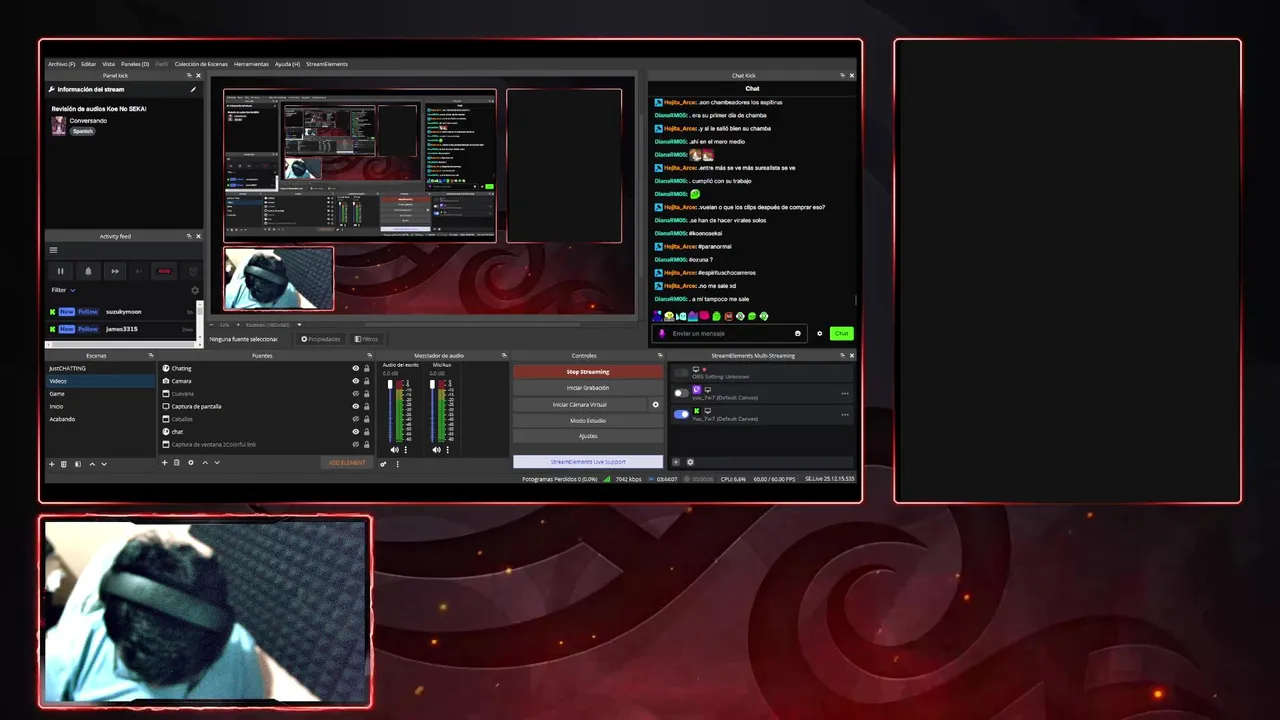This screenshot has height=720, width=1280.
Task: Open Activity feed settings gear
Action: pyautogui.click(x=195, y=290)
